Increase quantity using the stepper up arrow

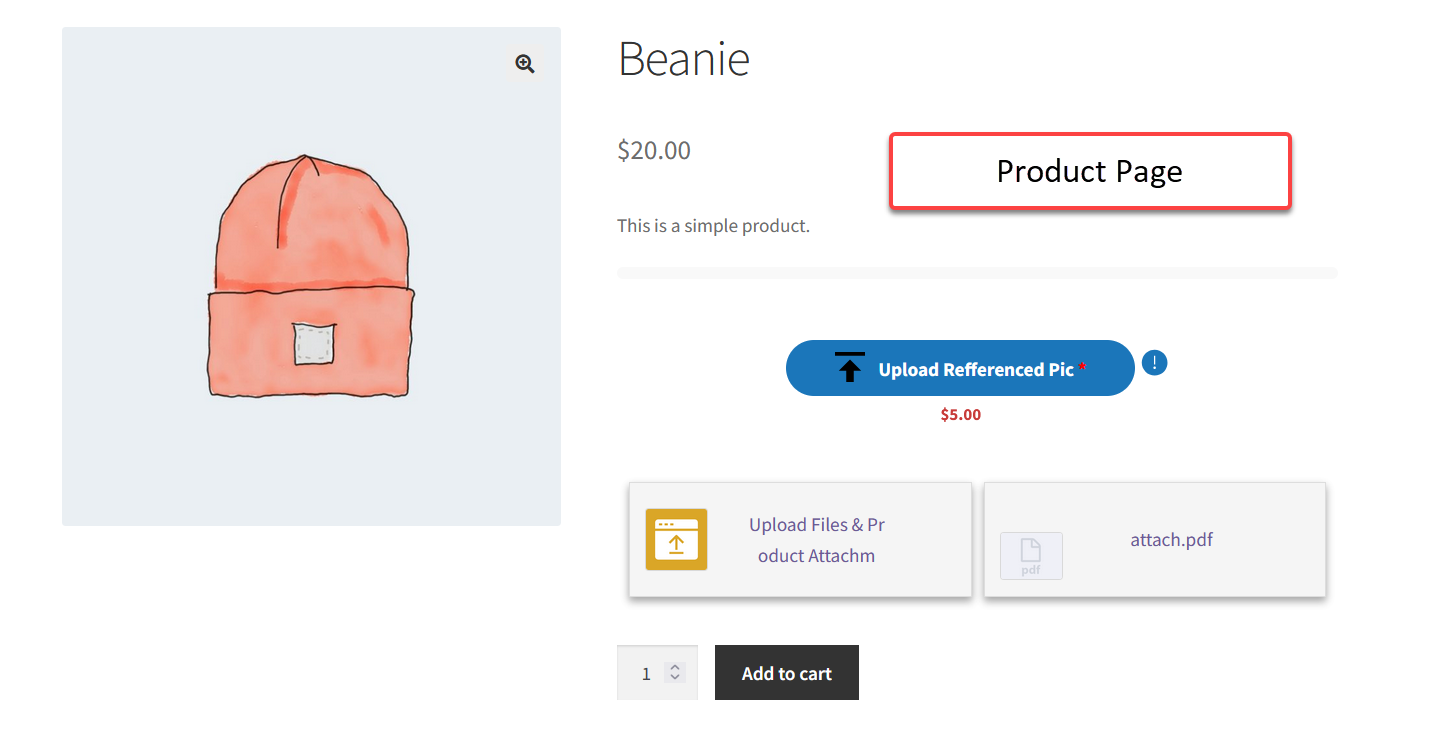click(675, 666)
